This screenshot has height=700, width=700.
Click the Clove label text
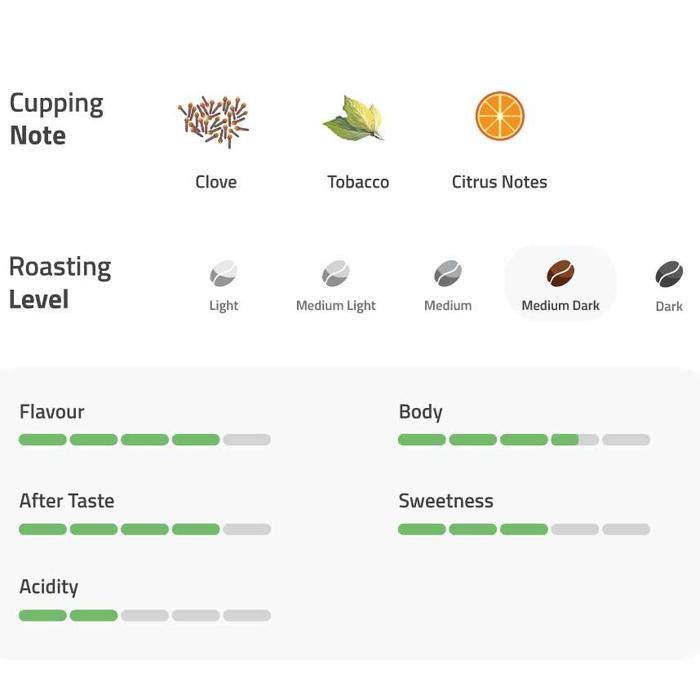tap(216, 182)
